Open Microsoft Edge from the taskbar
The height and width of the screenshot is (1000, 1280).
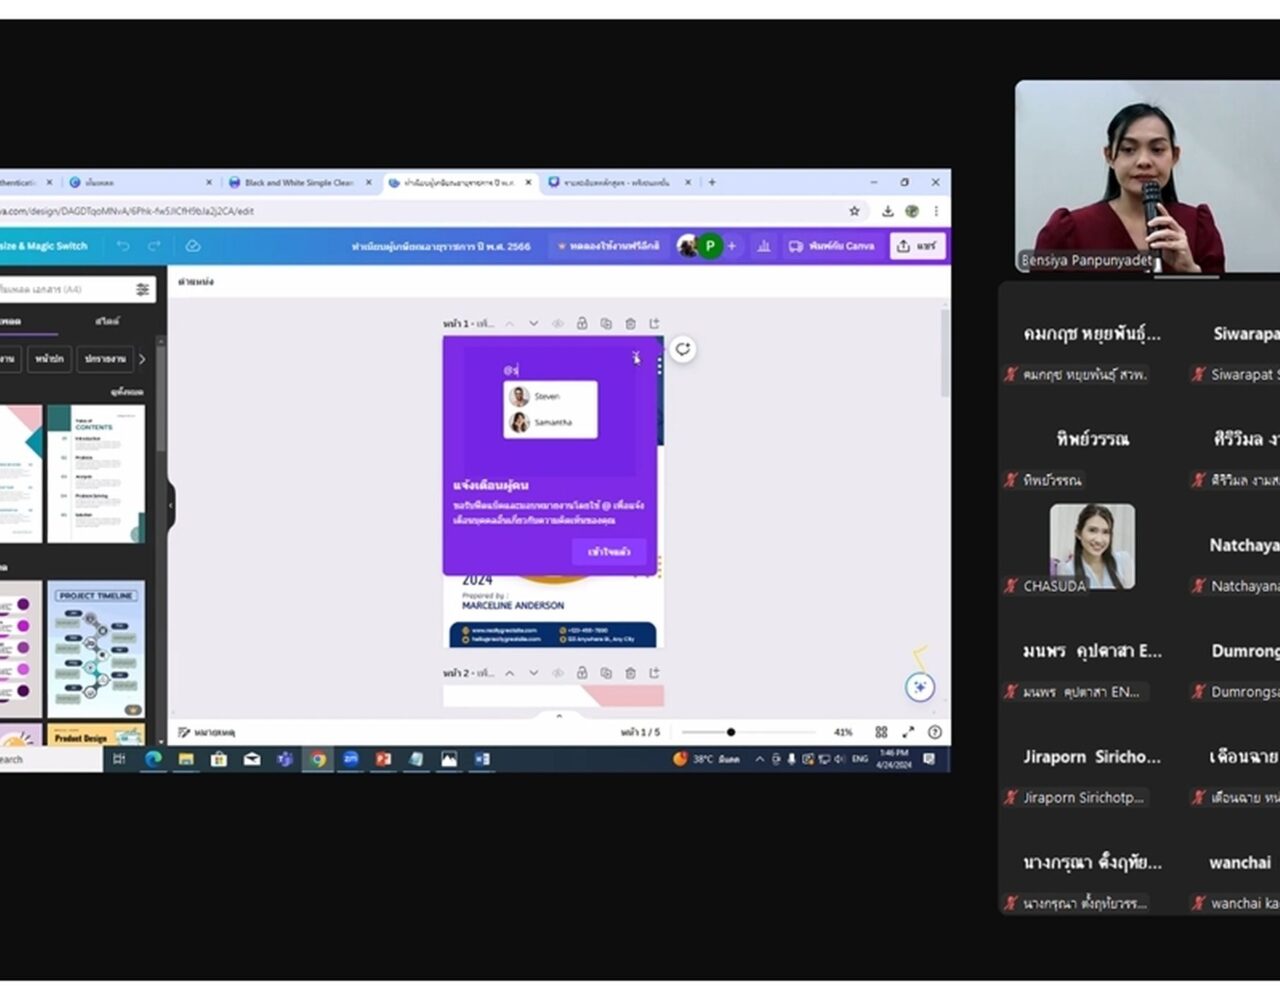pos(153,759)
